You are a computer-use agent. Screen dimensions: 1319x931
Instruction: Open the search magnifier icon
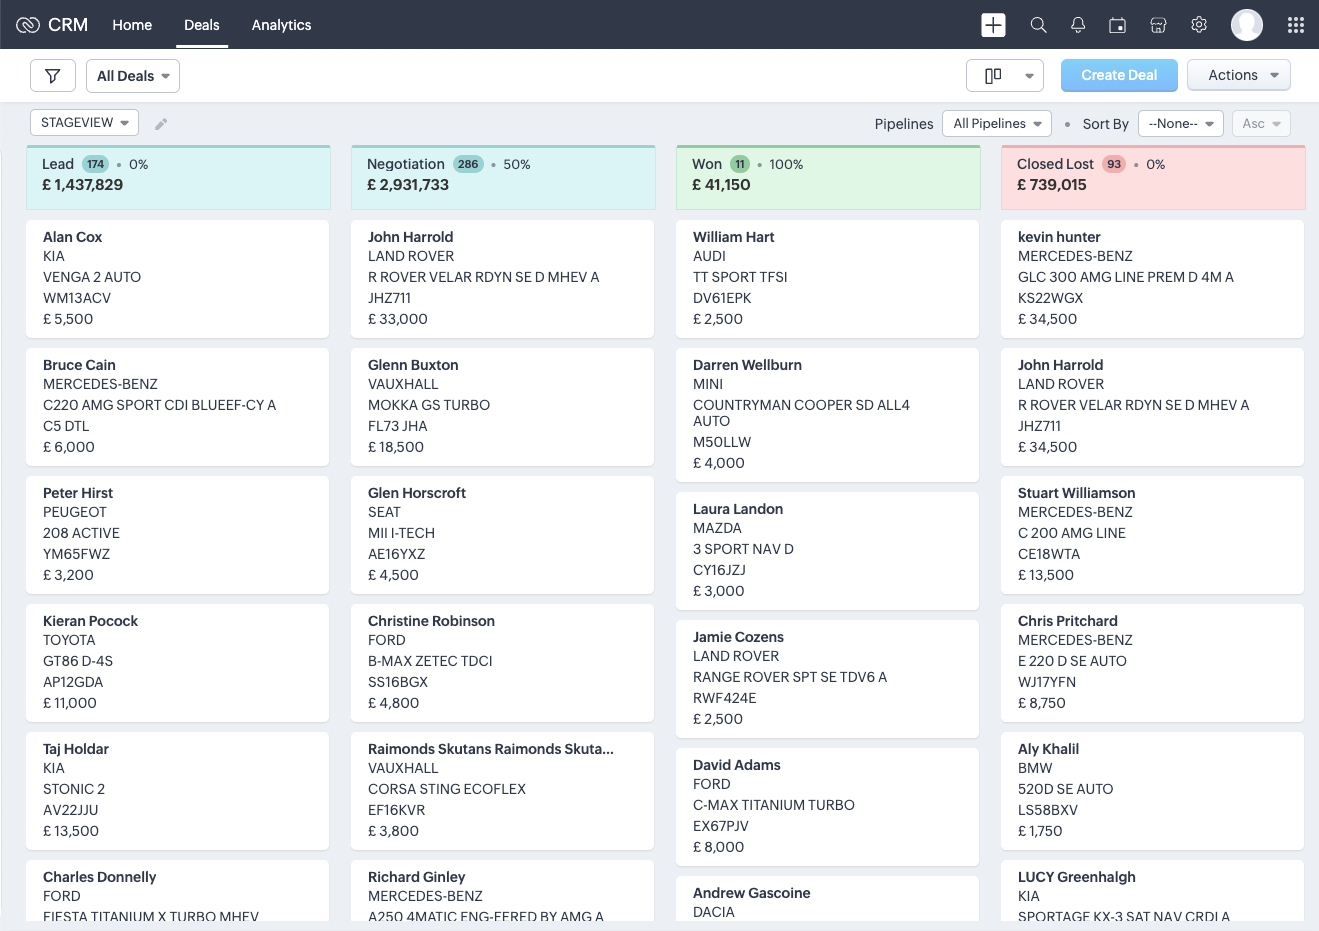(x=1039, y=25)
